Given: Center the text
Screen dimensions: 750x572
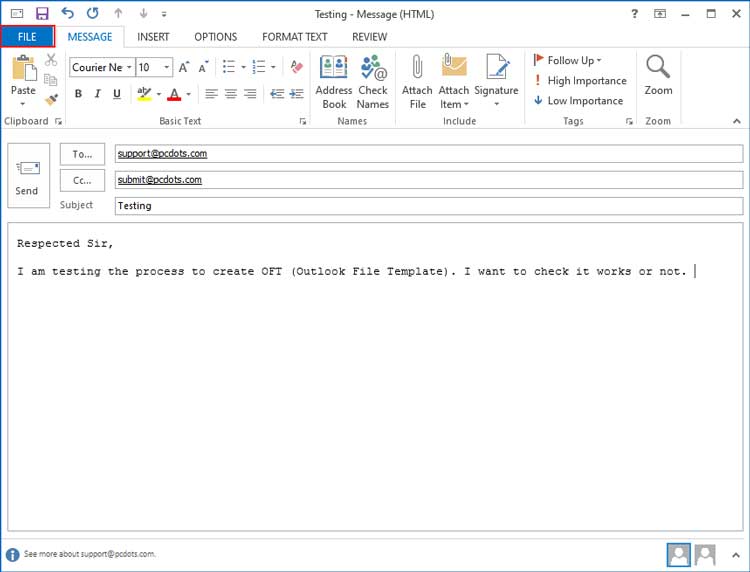Looking at the screenshot, I should (x=231, y=94).
